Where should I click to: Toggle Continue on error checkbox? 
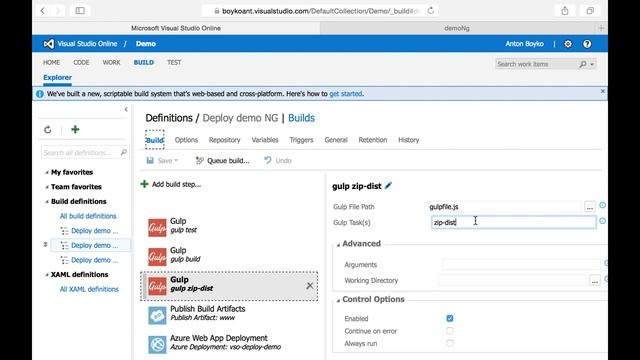pyautogui.click(x=449, y=331)
